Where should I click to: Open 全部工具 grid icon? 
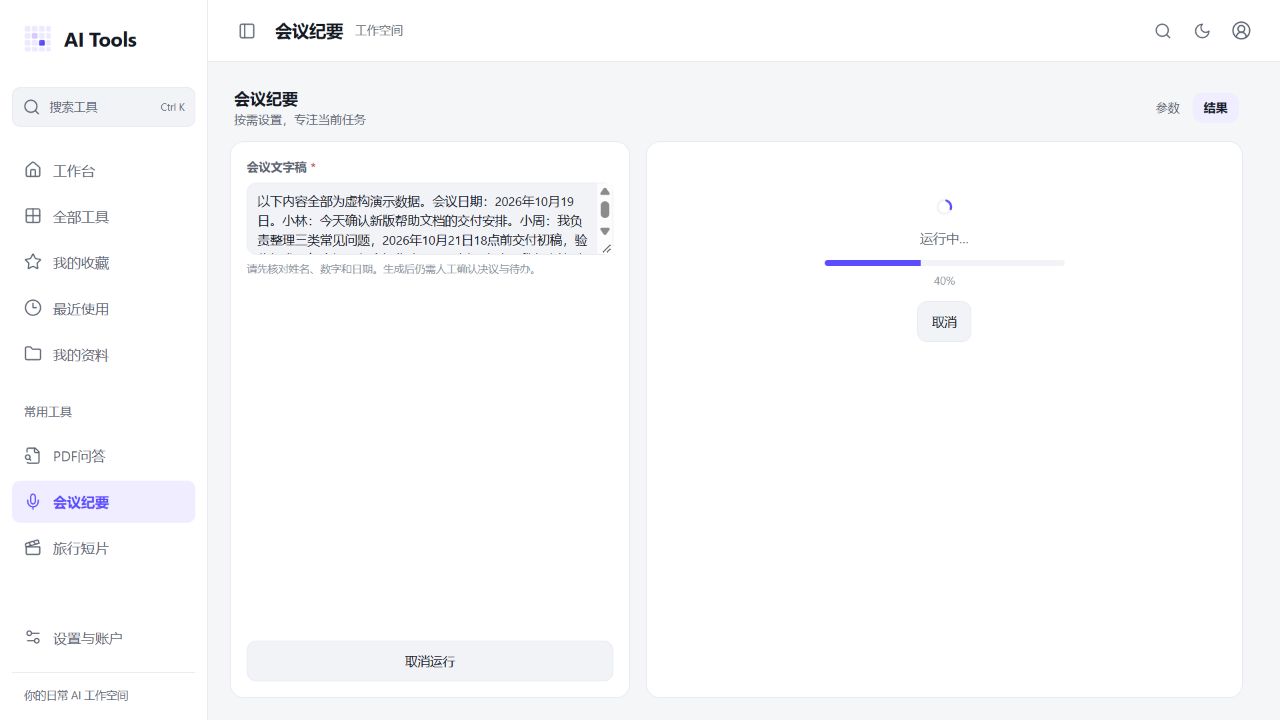[33, 216]
